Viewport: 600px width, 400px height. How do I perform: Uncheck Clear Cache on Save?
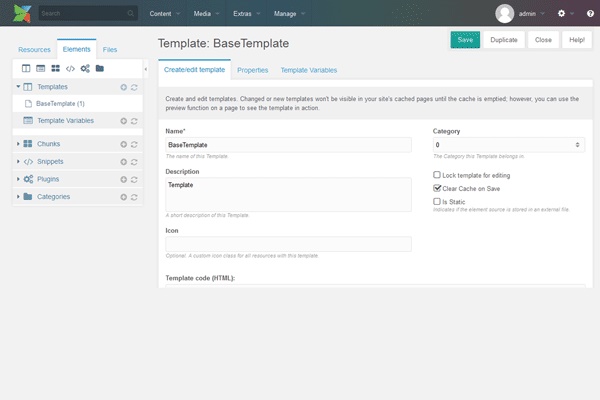437,188
